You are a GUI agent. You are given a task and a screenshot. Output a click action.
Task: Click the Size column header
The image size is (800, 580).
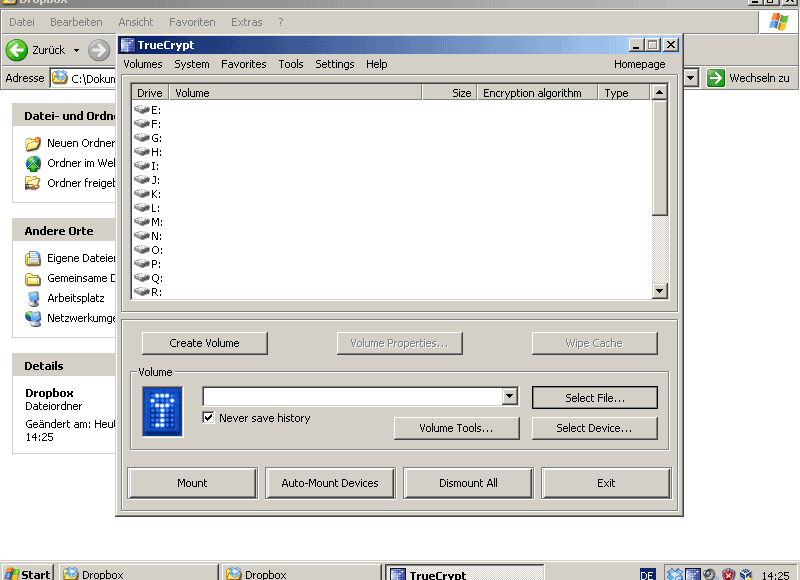[x=449, y=93]
